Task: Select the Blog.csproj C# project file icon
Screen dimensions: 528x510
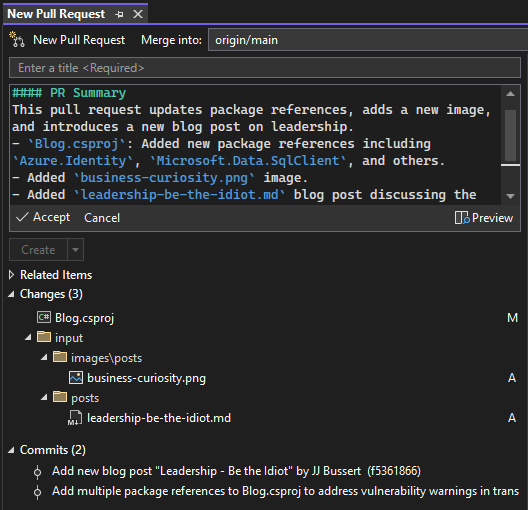Action: 44,317
